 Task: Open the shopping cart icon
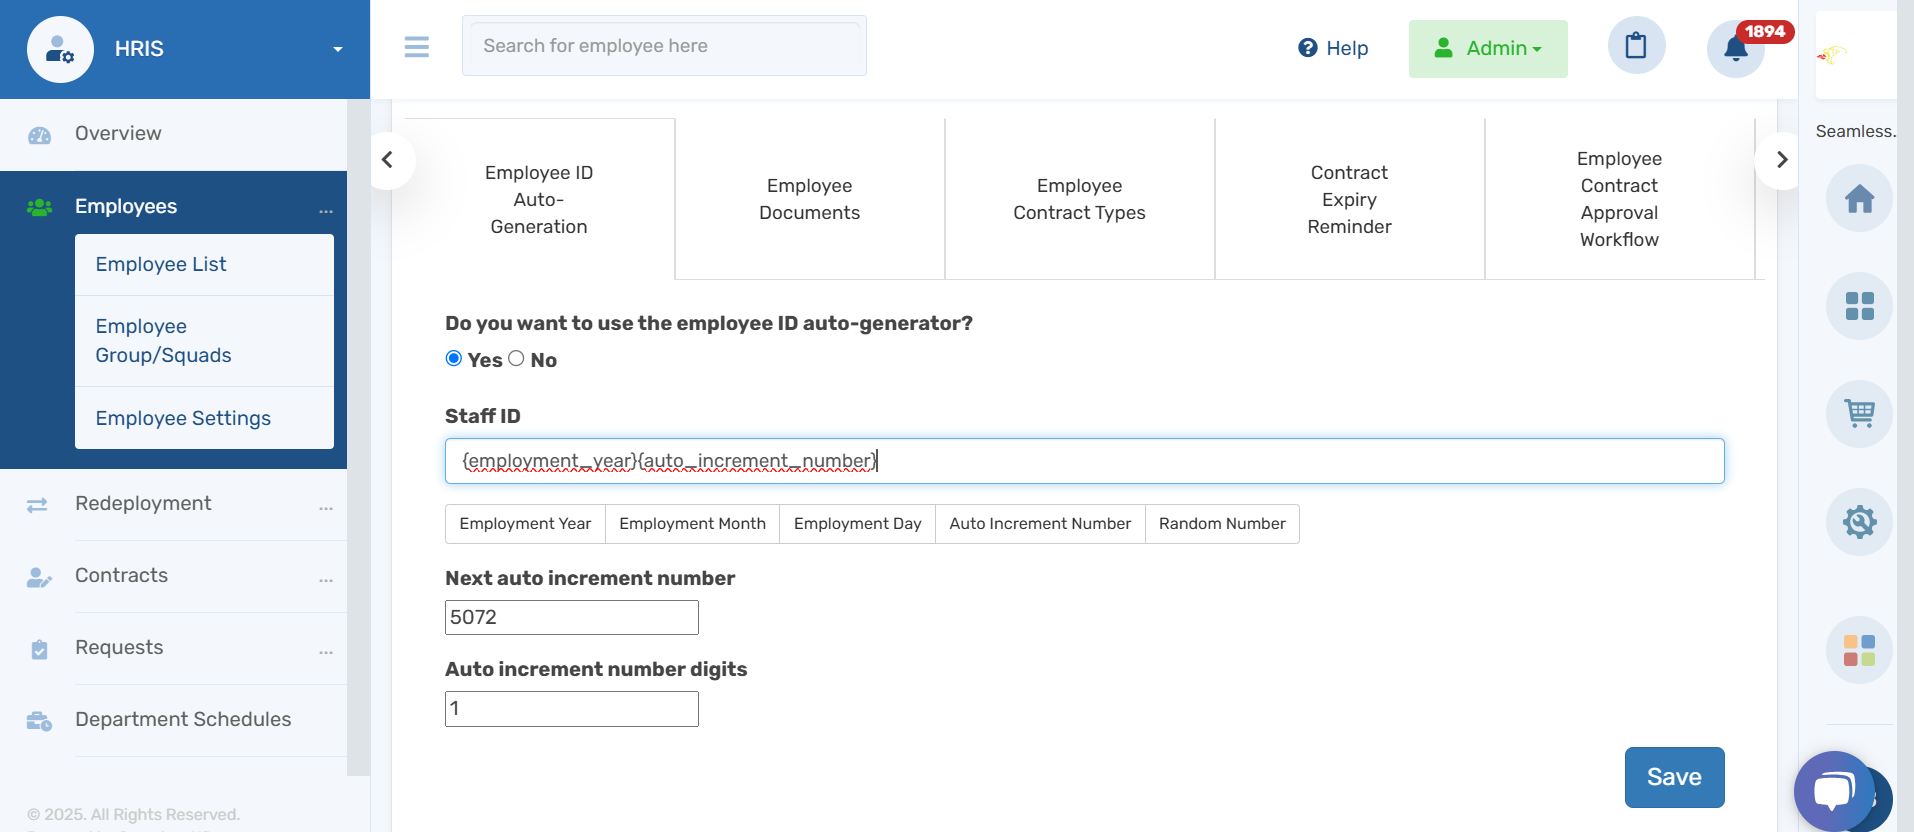(x=1859, y=413)
